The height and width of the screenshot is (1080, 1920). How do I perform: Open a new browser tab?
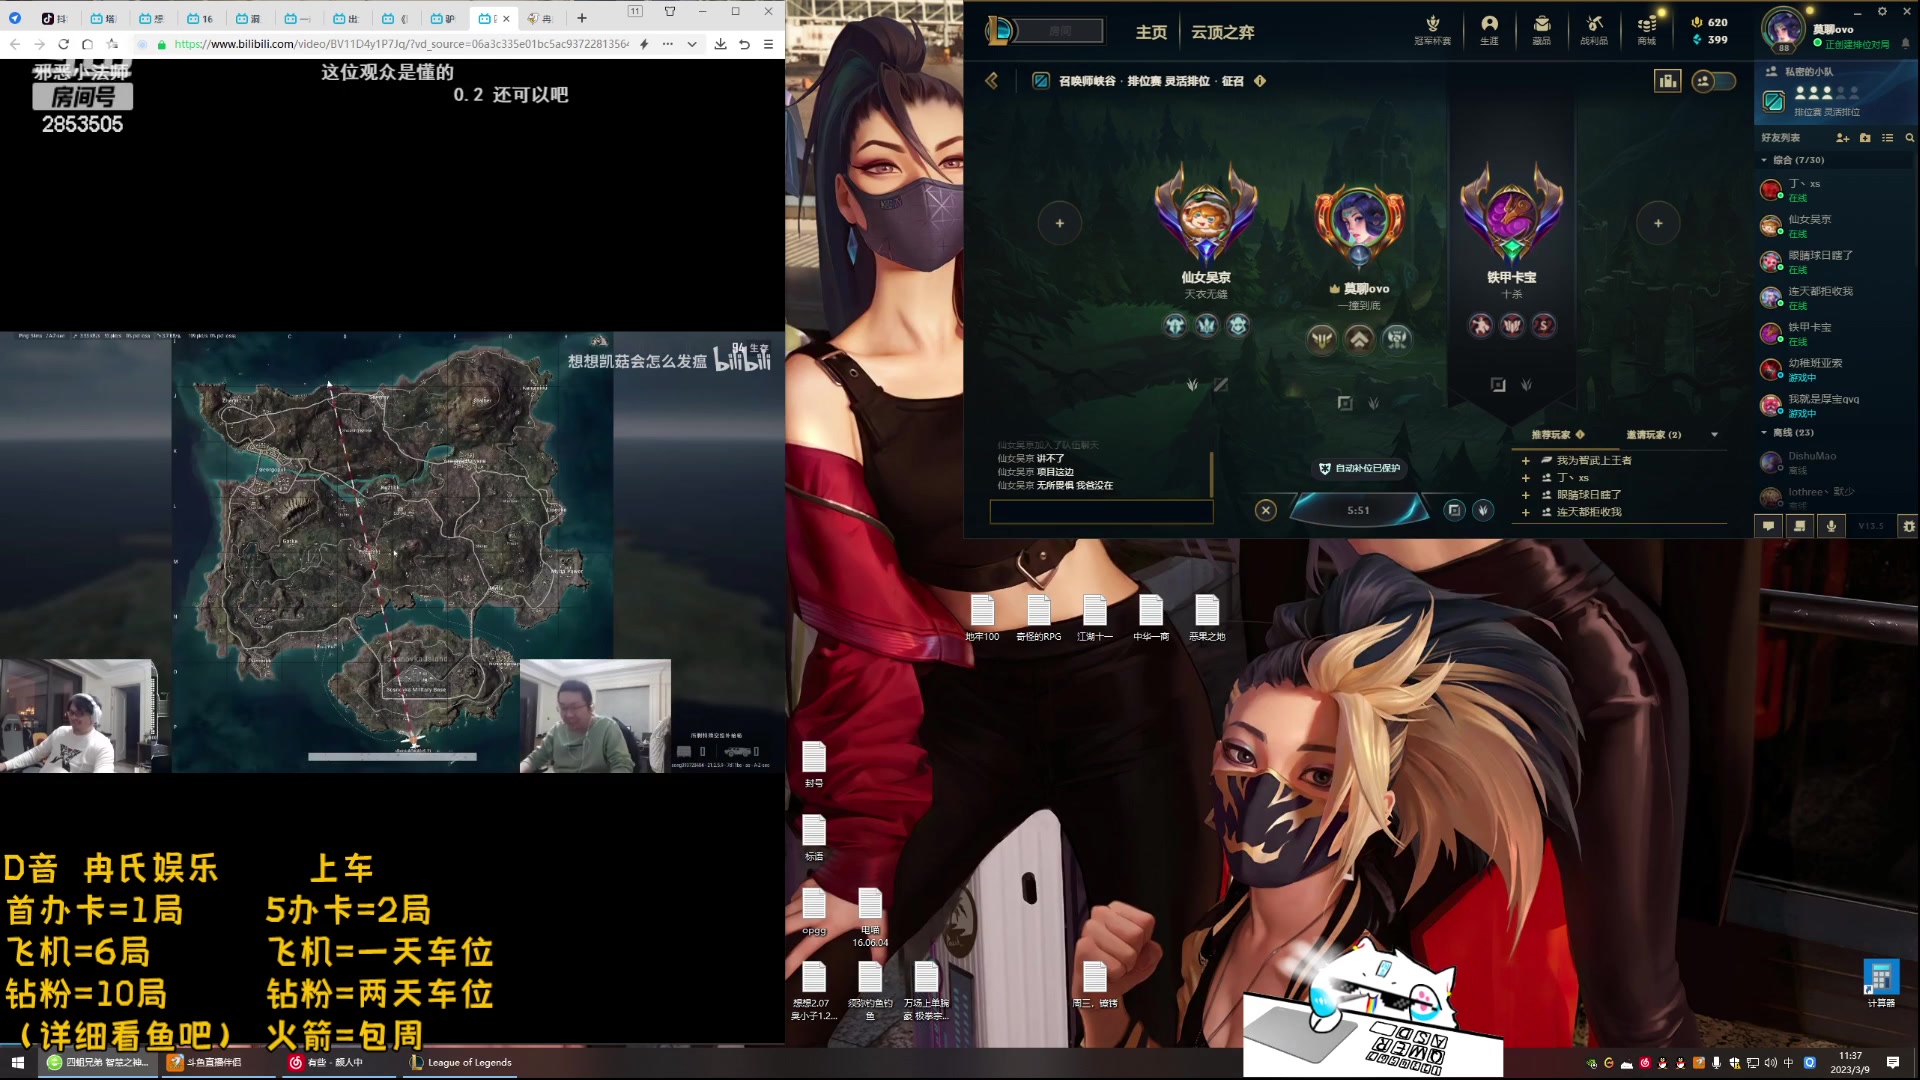click(581, 18)
